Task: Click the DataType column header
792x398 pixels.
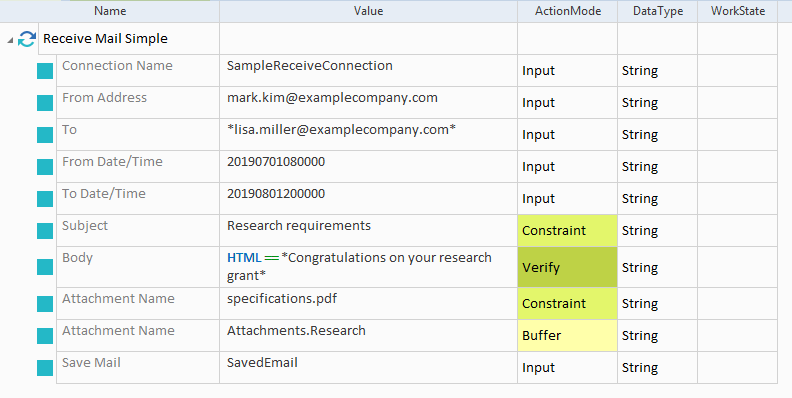Action: 658,11
